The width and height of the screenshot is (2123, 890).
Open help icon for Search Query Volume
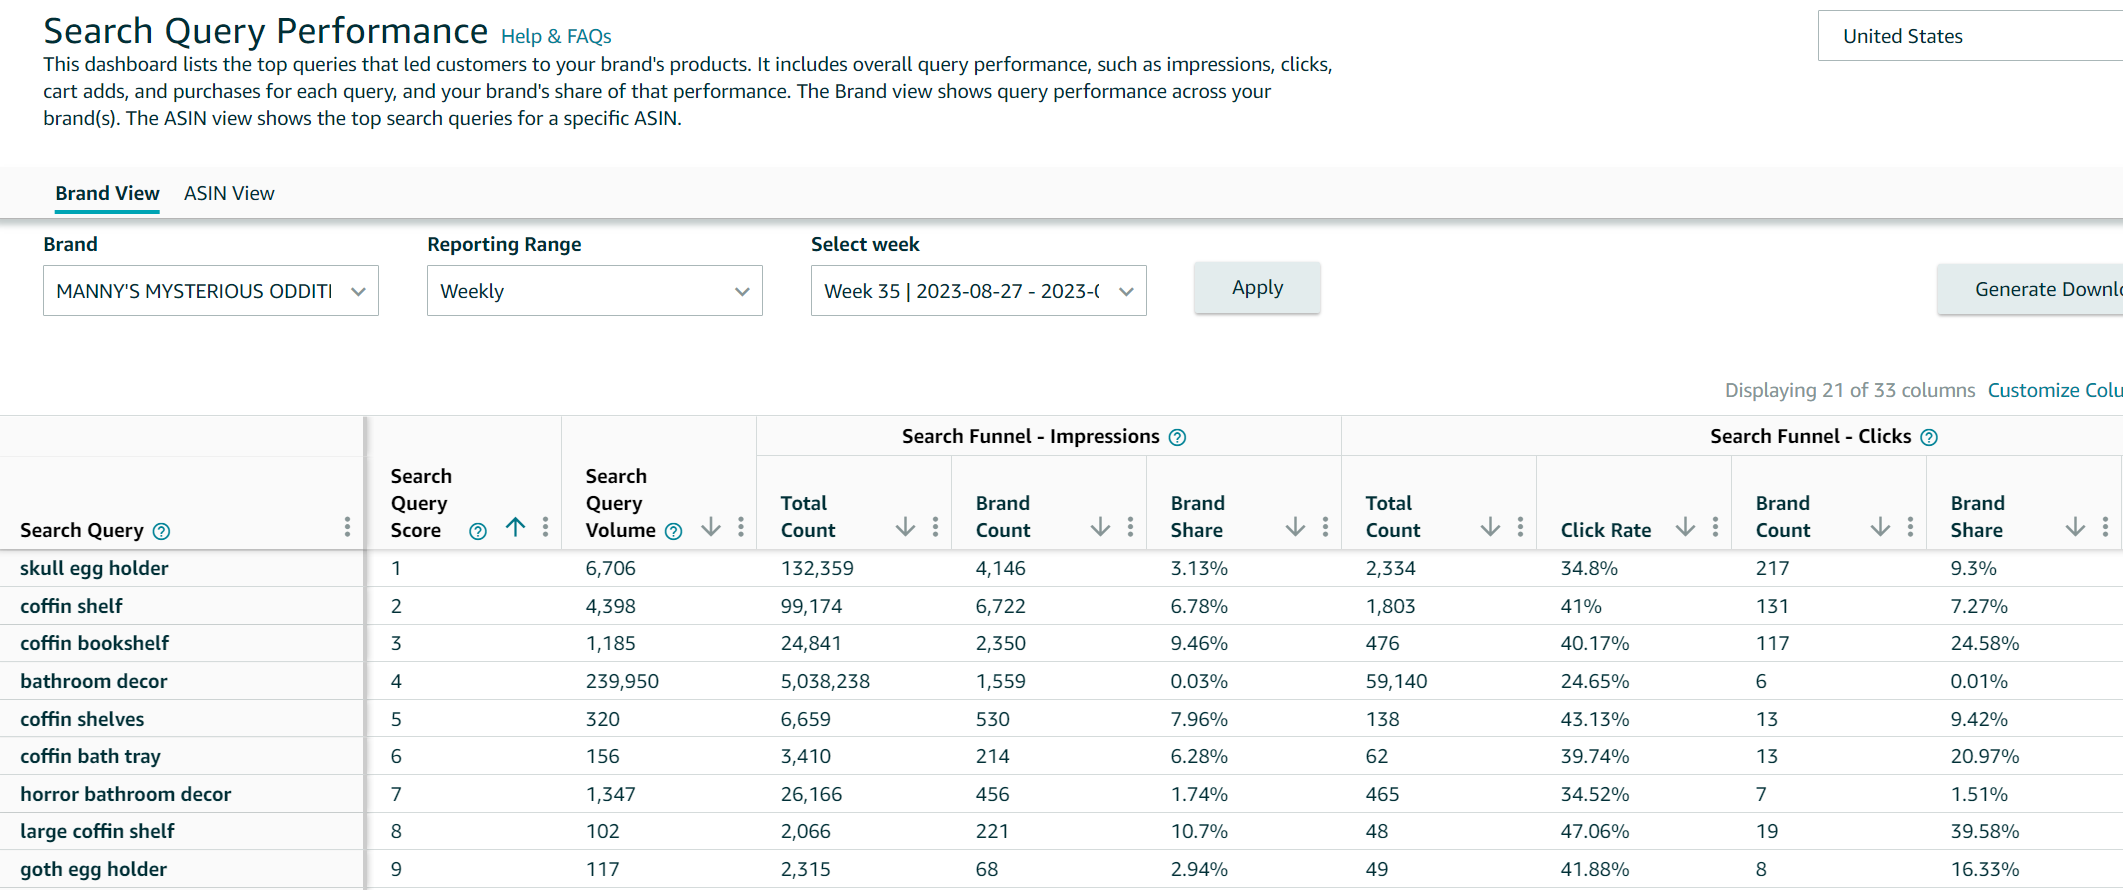pyautogui.click(x=673, y=531)
